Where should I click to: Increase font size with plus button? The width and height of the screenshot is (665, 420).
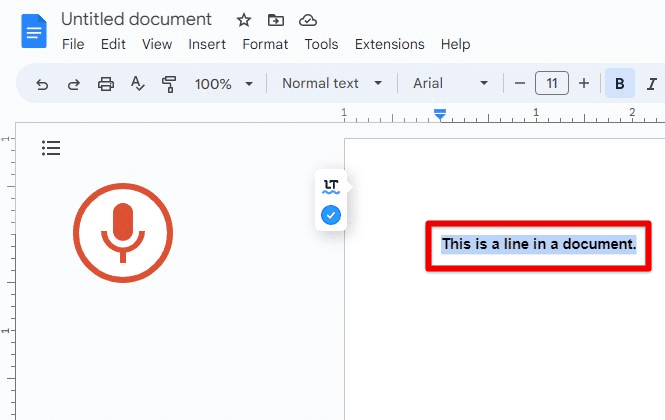pos(584,83)
